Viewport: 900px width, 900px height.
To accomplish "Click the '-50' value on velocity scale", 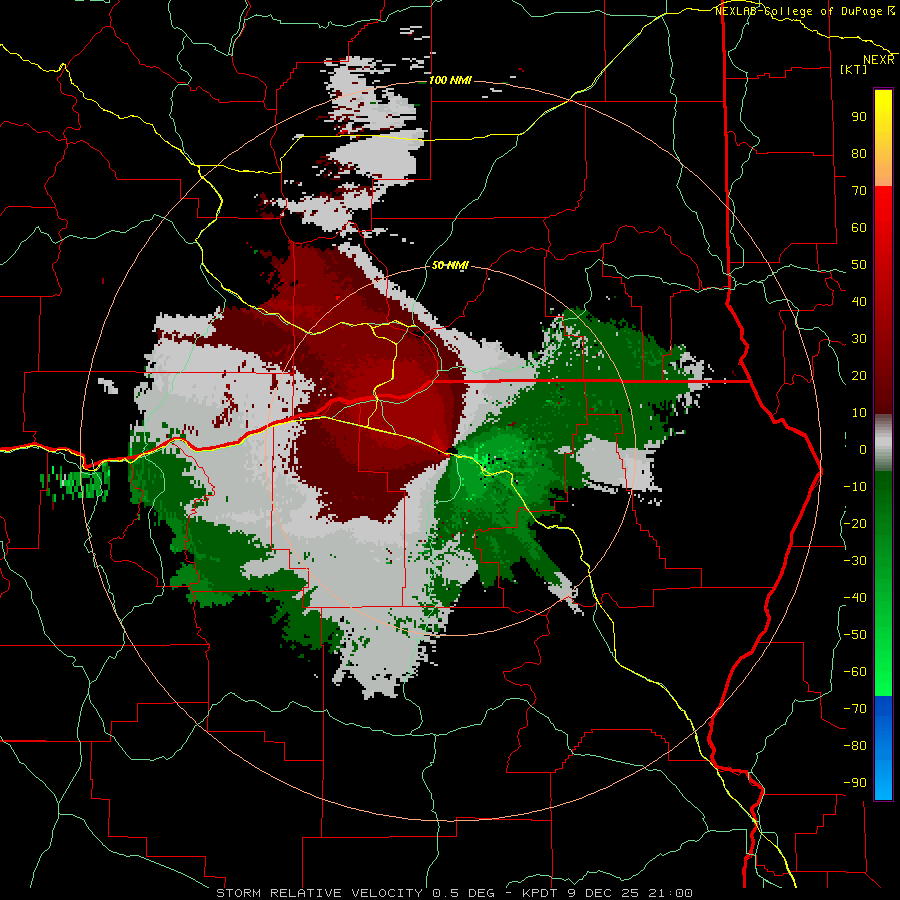I will (x=855, y=635).
